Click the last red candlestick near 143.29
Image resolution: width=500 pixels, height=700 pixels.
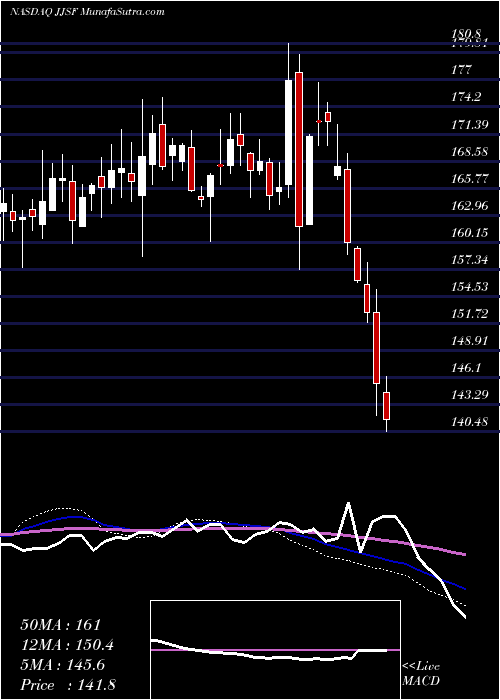(x=387, y=406)
